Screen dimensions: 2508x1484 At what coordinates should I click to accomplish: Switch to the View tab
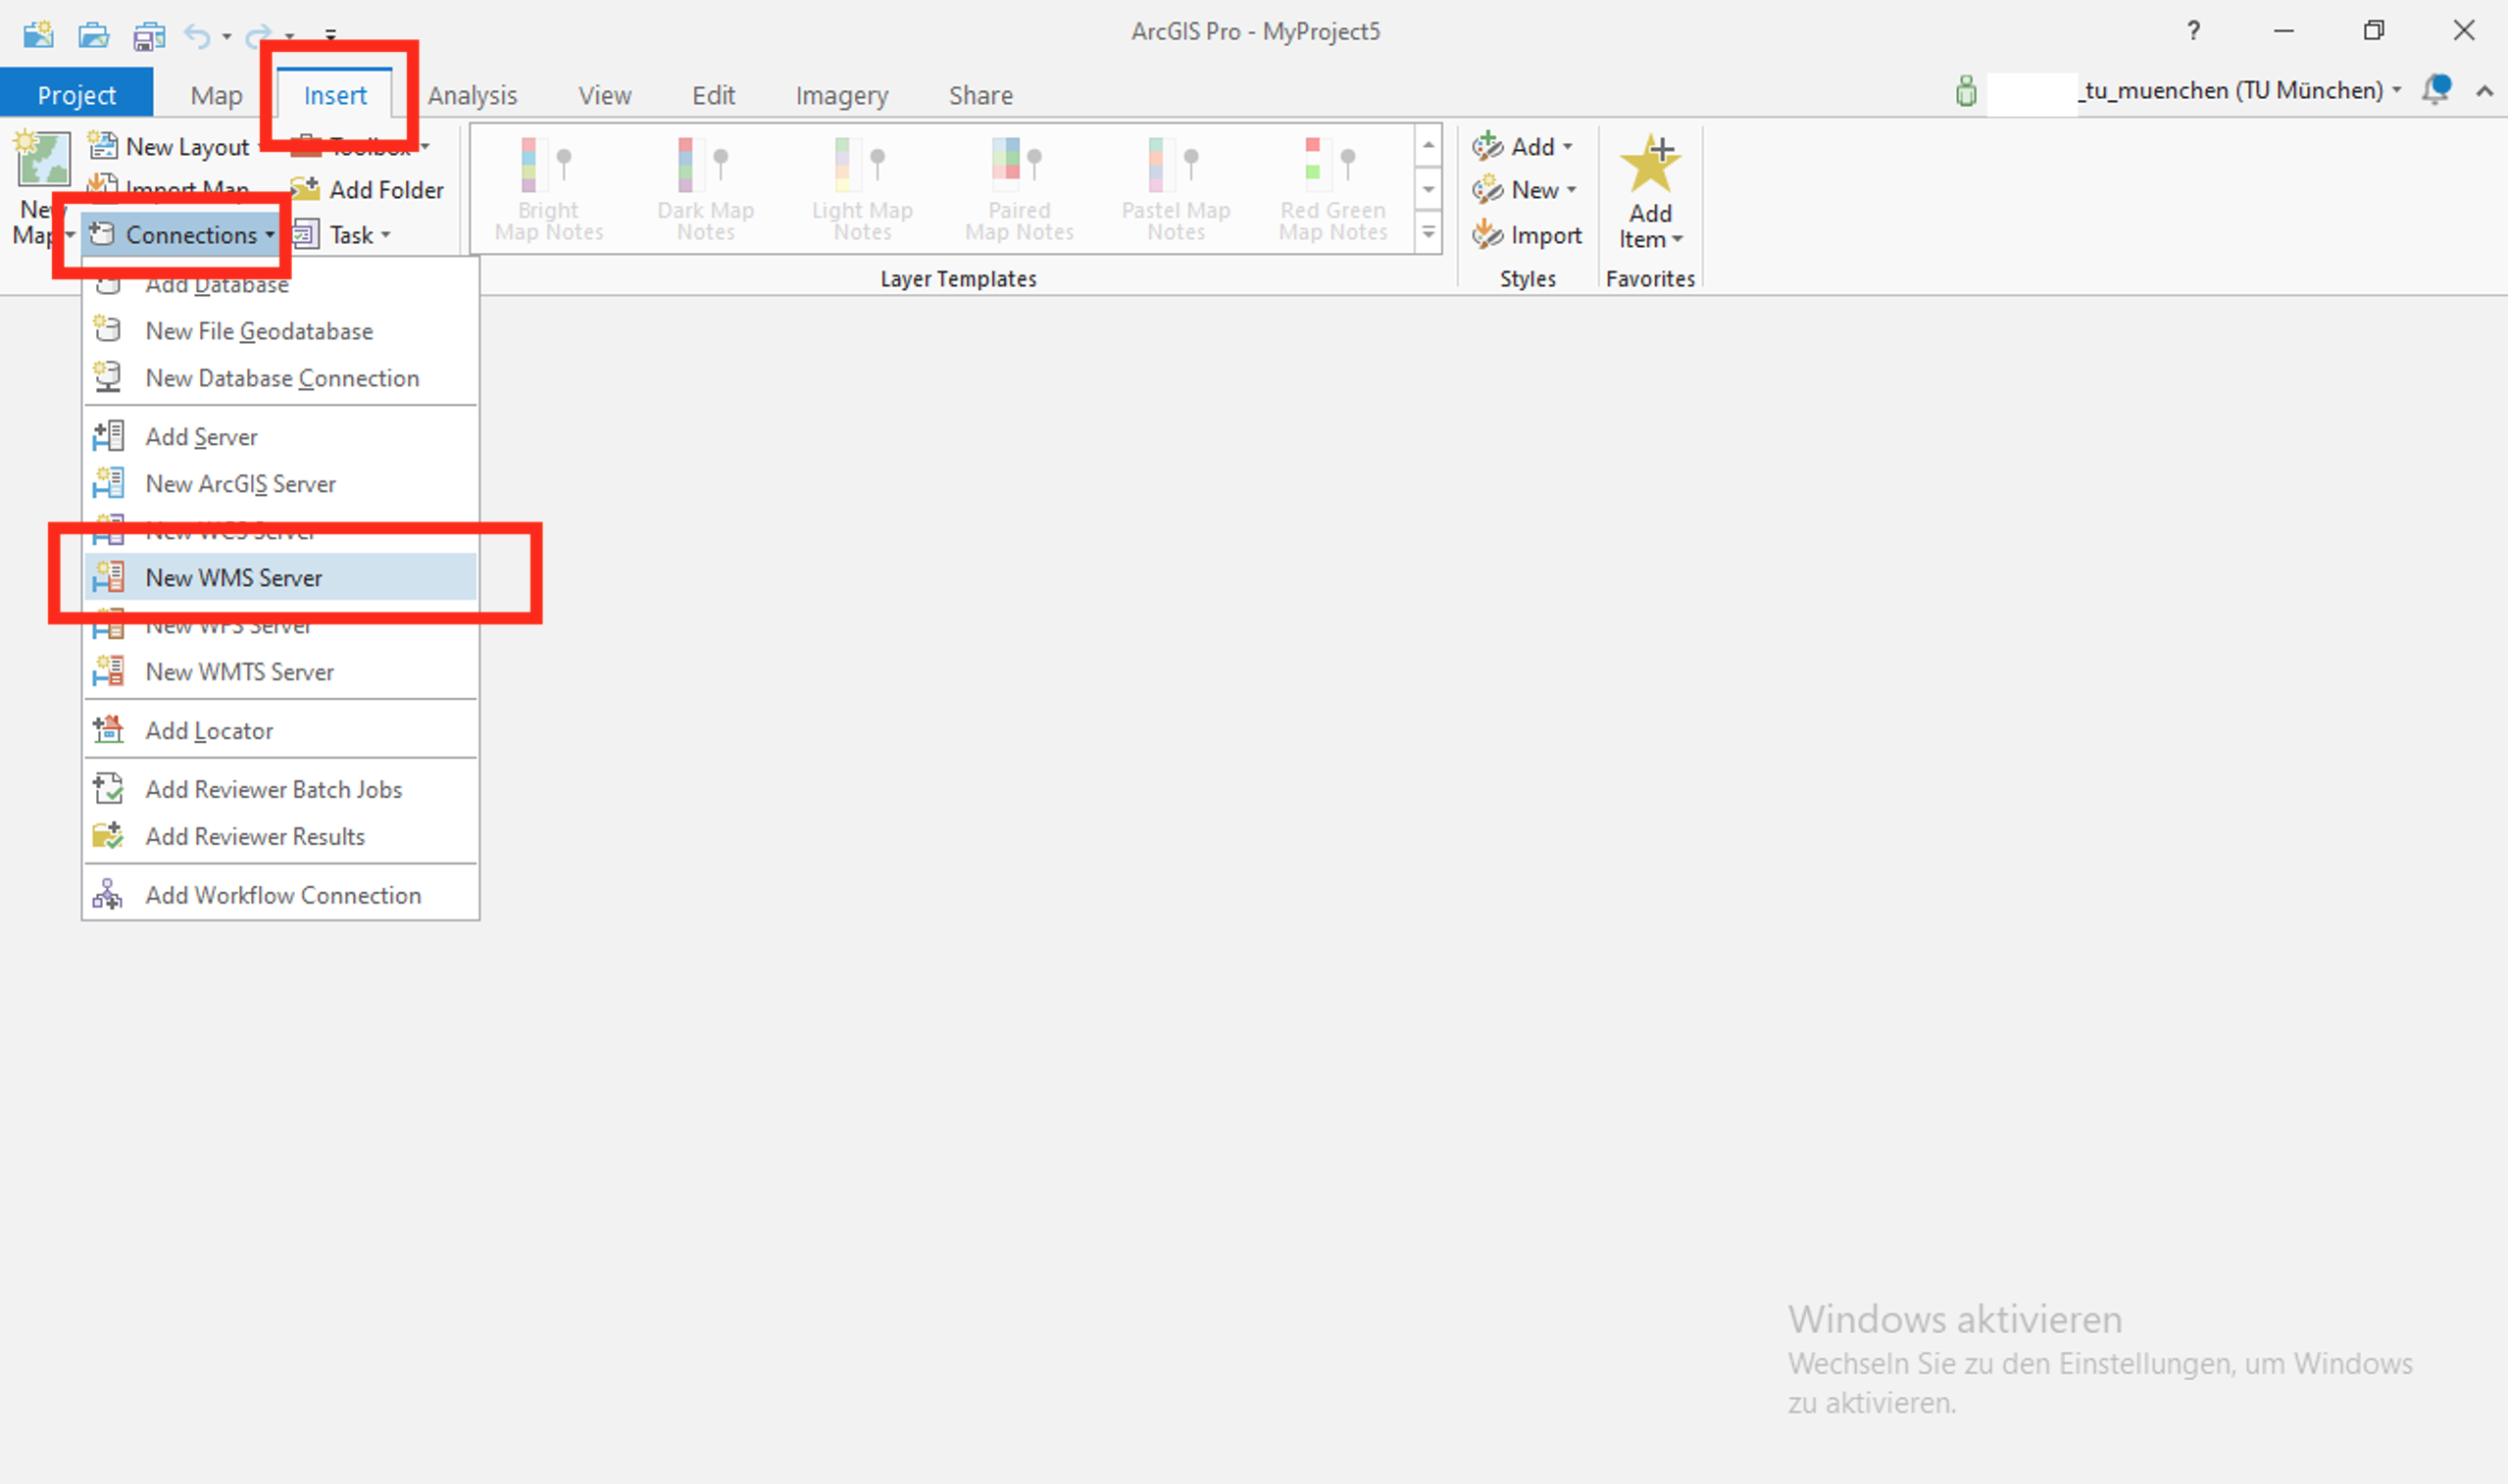click(x=605, y=95)
